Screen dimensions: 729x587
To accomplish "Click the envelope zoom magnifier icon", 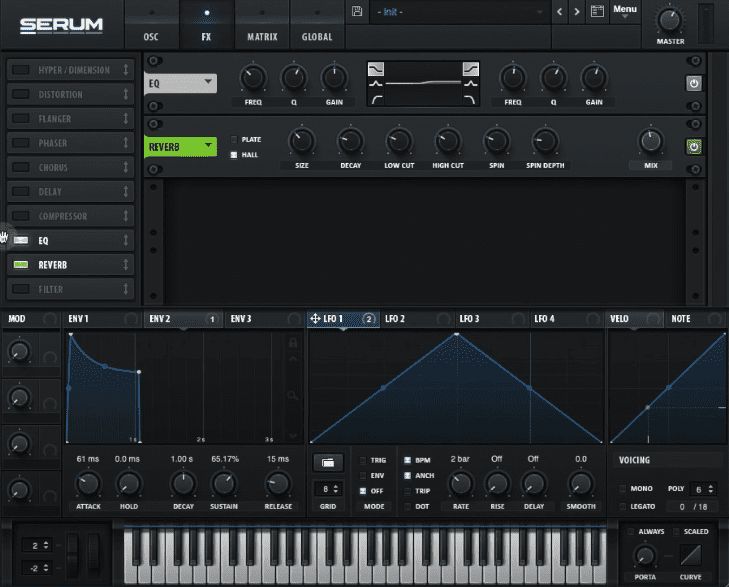I will pyautogui.click(x=292, y=396).
